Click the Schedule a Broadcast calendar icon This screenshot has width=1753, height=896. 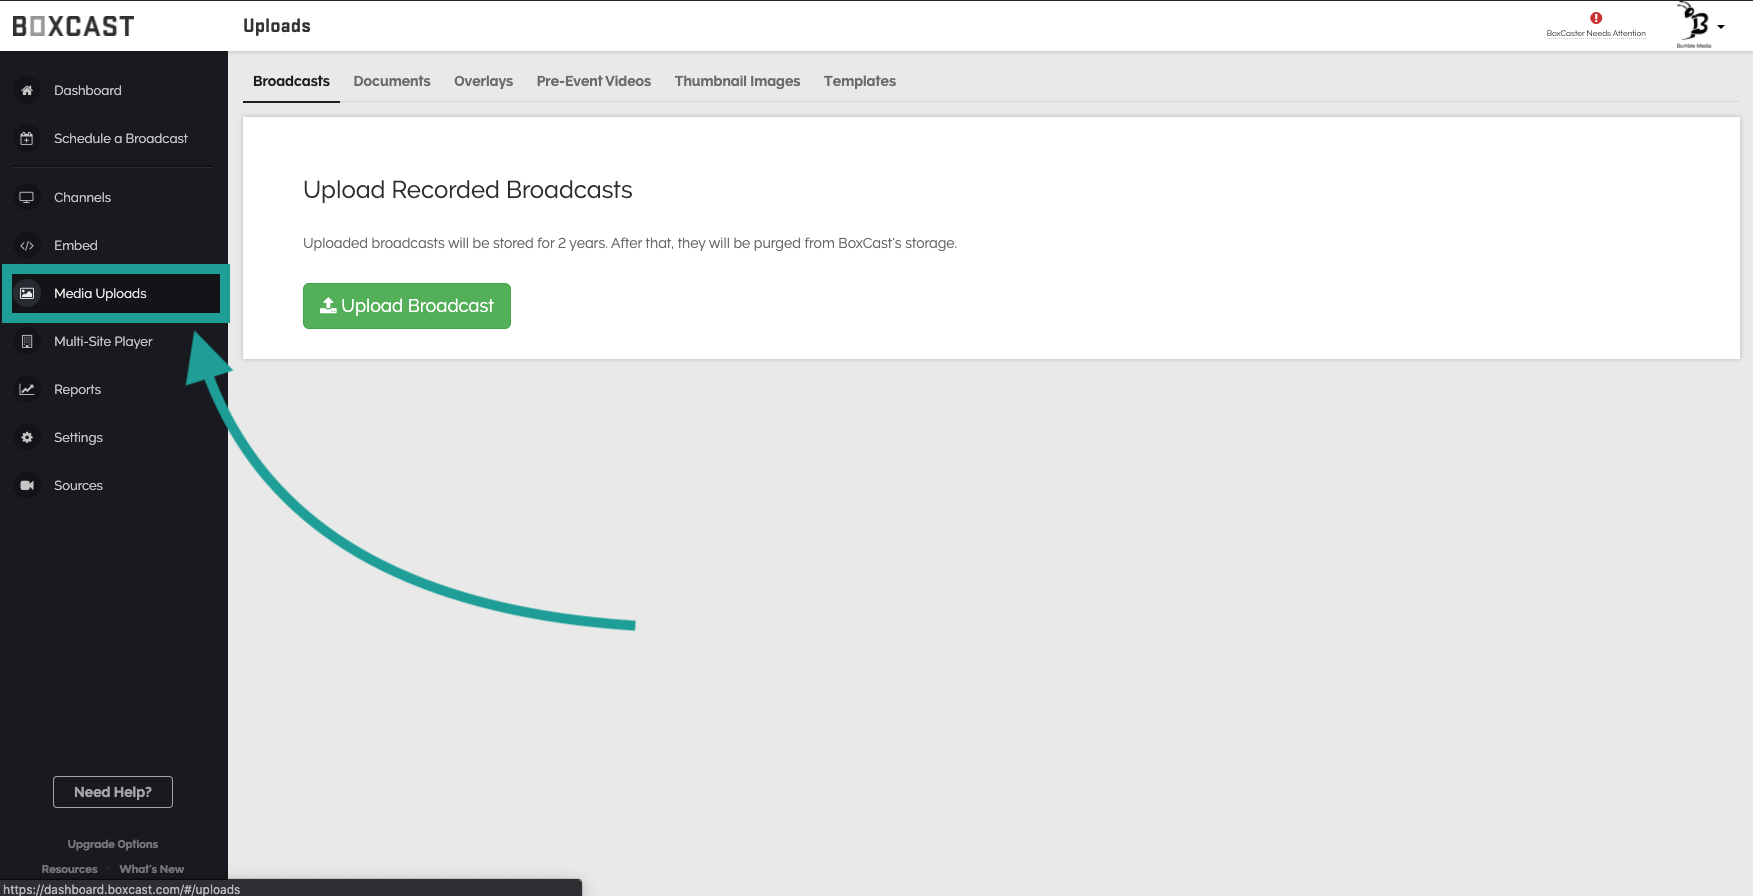27,139
